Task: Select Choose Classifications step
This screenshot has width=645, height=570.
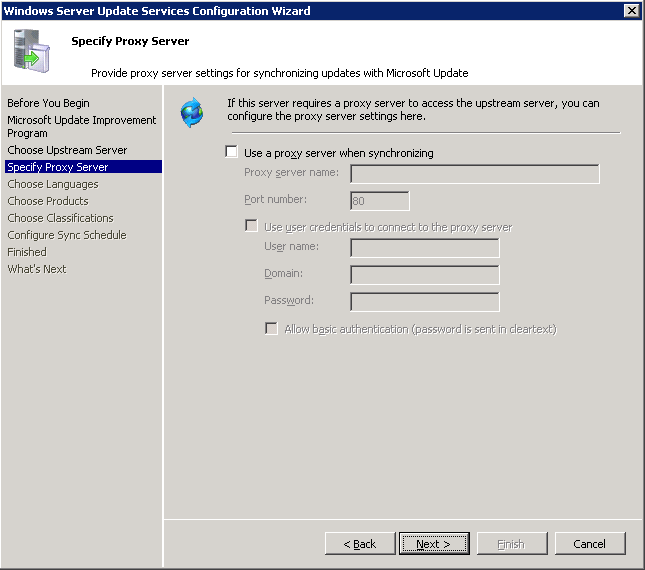Action: (60, 218)
